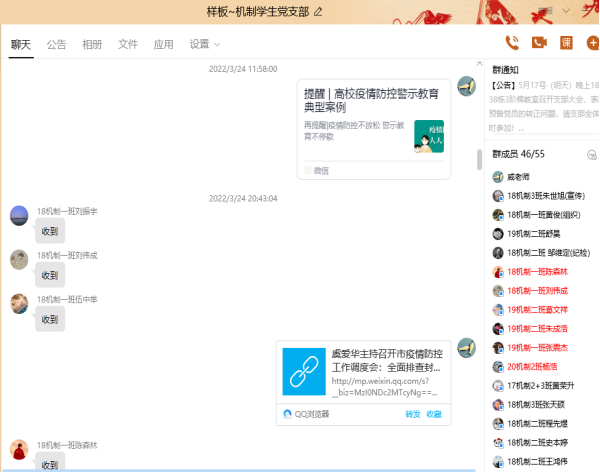Search group members via the icon beside 群成员
This screenshot has height=472, width=600.
click(x=590, y=154)
